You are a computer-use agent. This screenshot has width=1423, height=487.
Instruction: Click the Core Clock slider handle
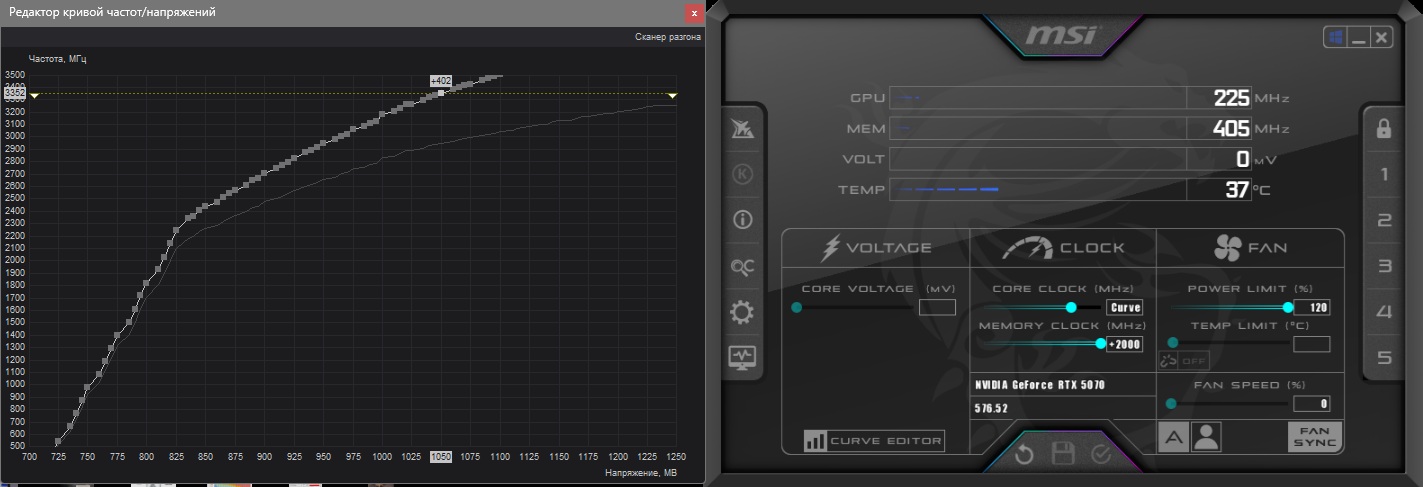tap(1071, 307)
